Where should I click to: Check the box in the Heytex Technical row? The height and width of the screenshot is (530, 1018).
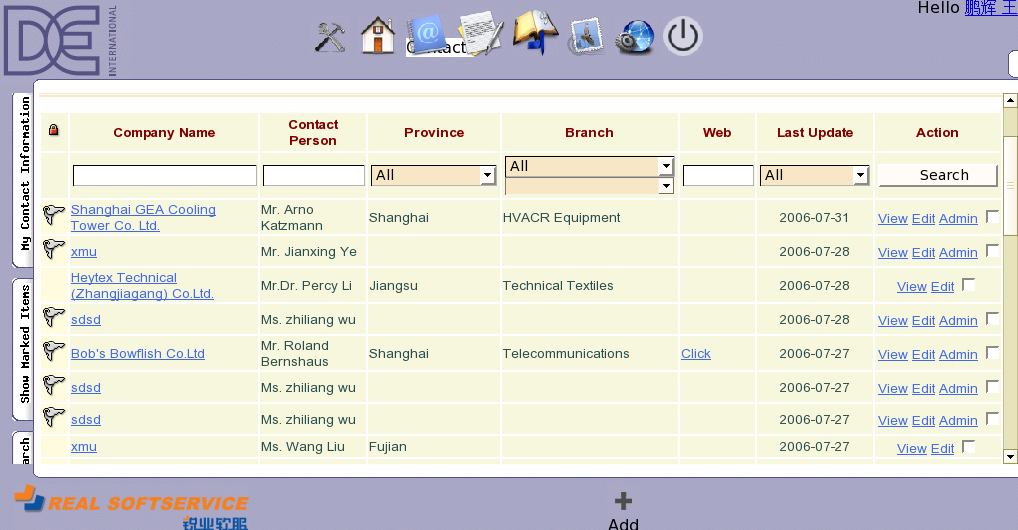click(968, 286)
